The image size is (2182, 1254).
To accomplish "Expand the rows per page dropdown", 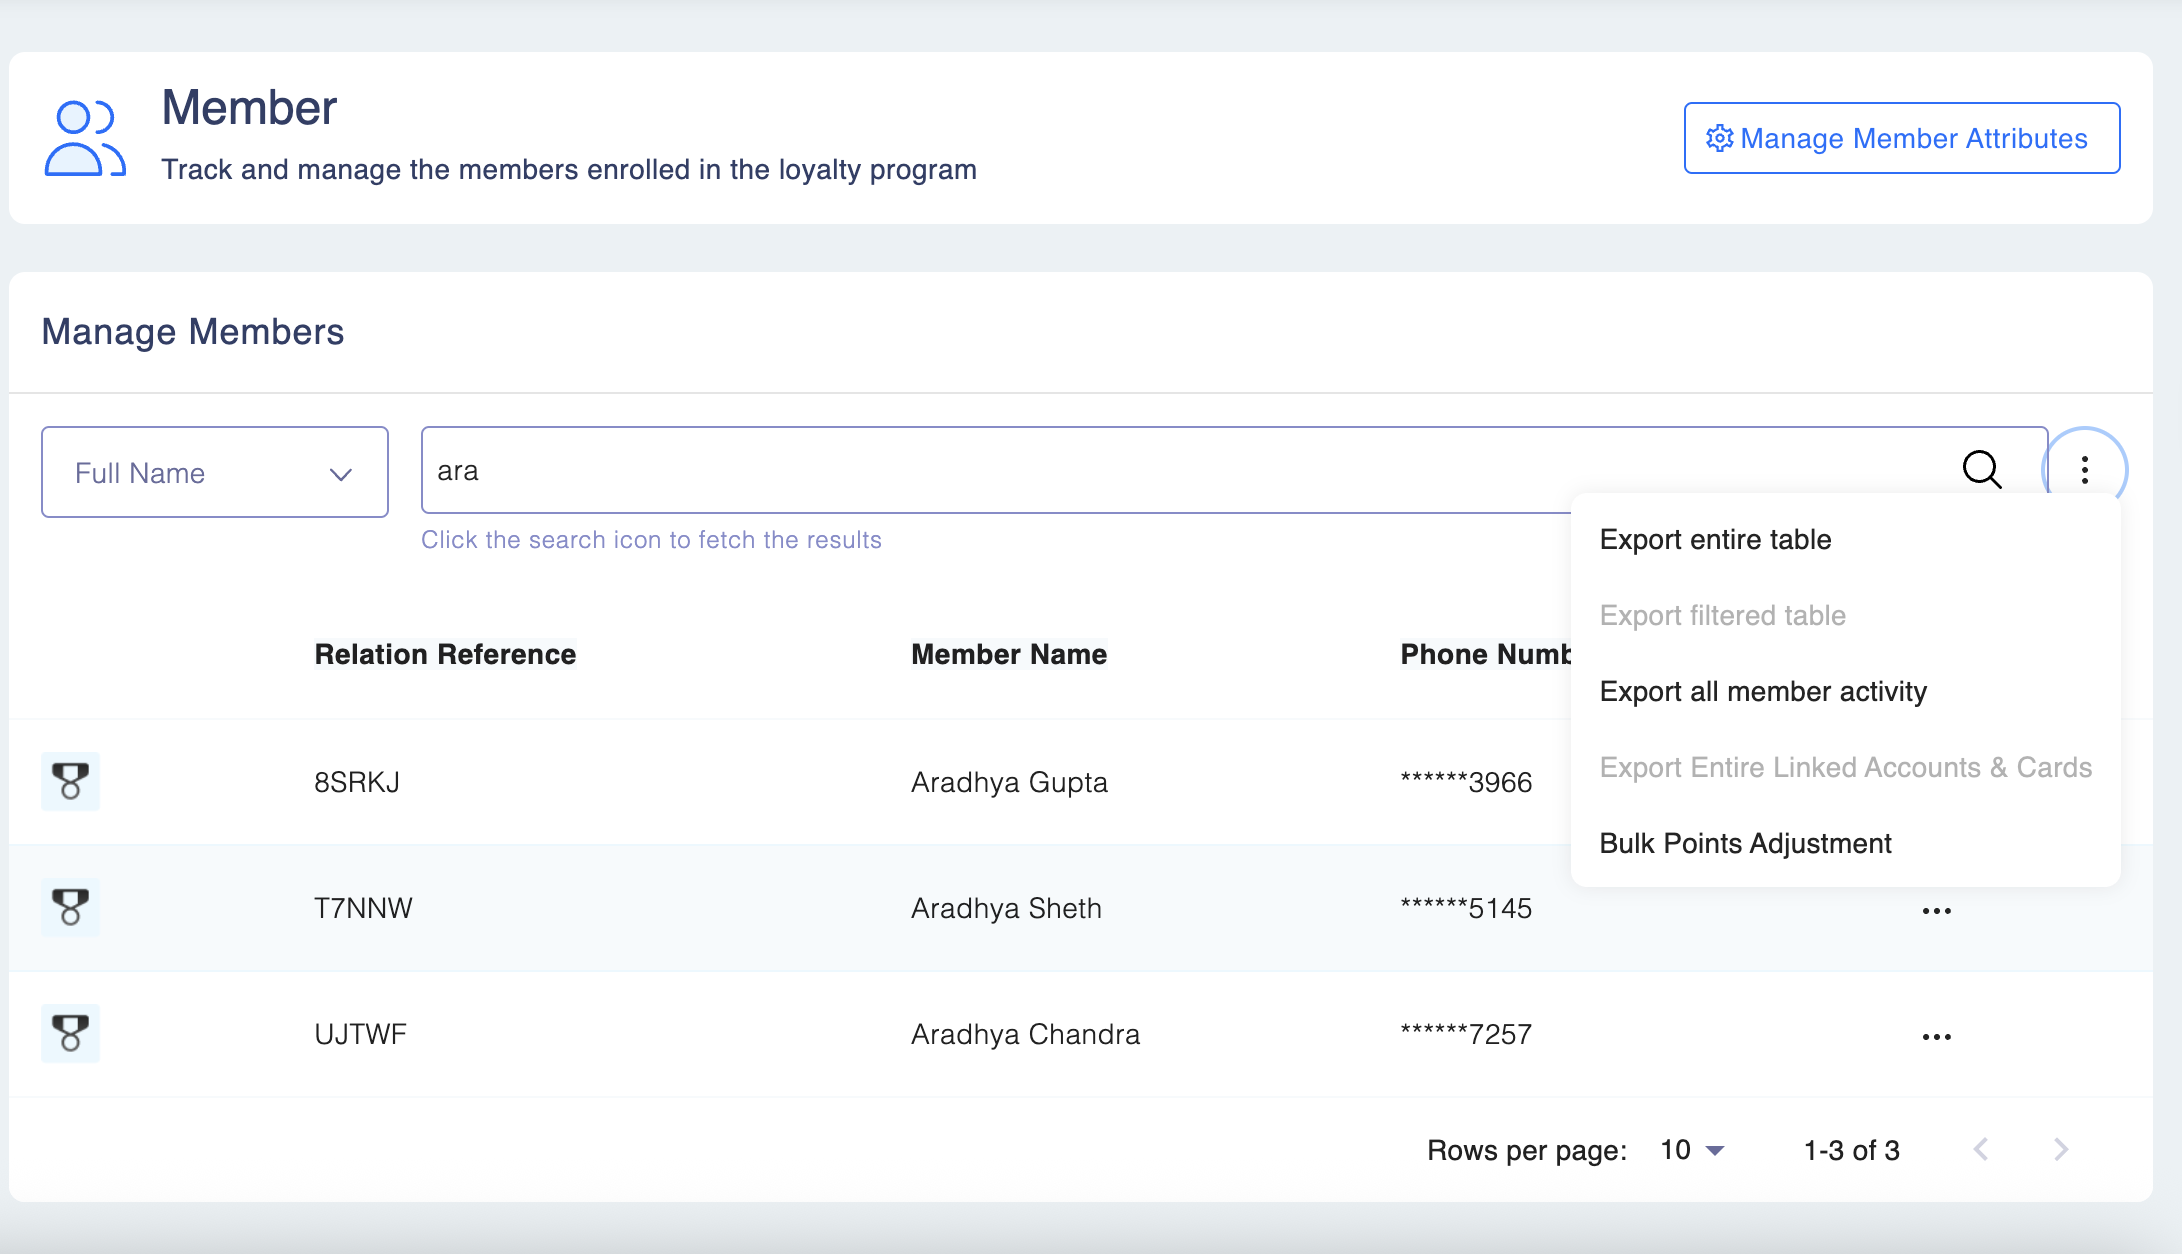I will tap(1692, 1150).
